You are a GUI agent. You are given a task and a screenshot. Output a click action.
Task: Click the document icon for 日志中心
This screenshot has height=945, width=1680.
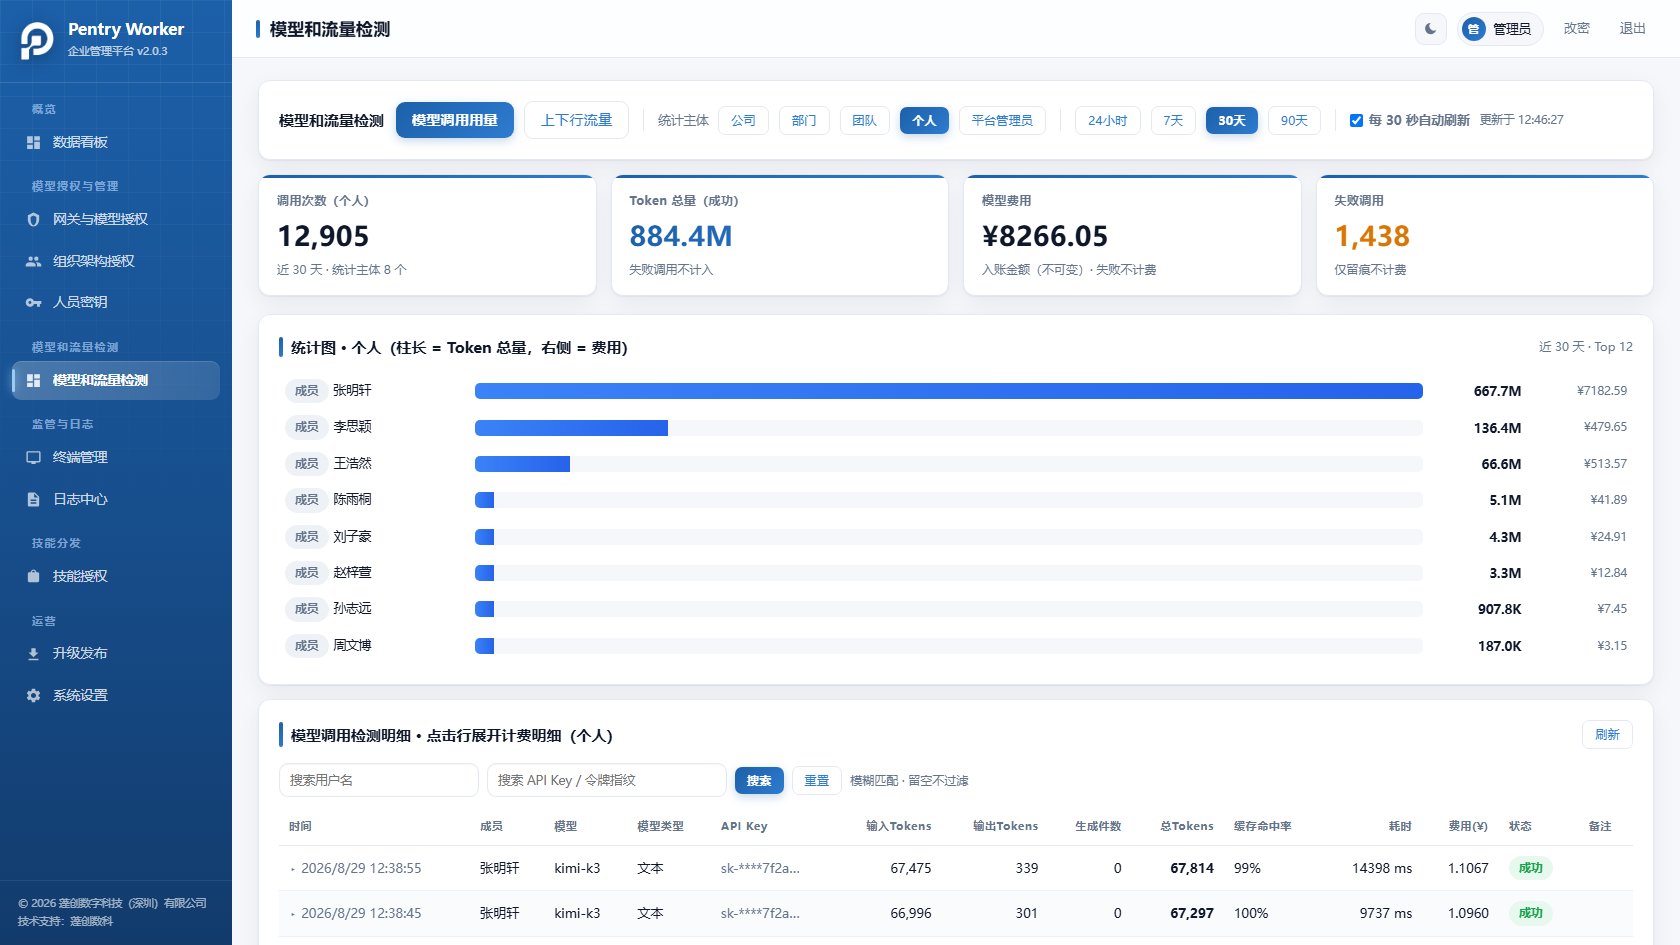pos(33,499)
